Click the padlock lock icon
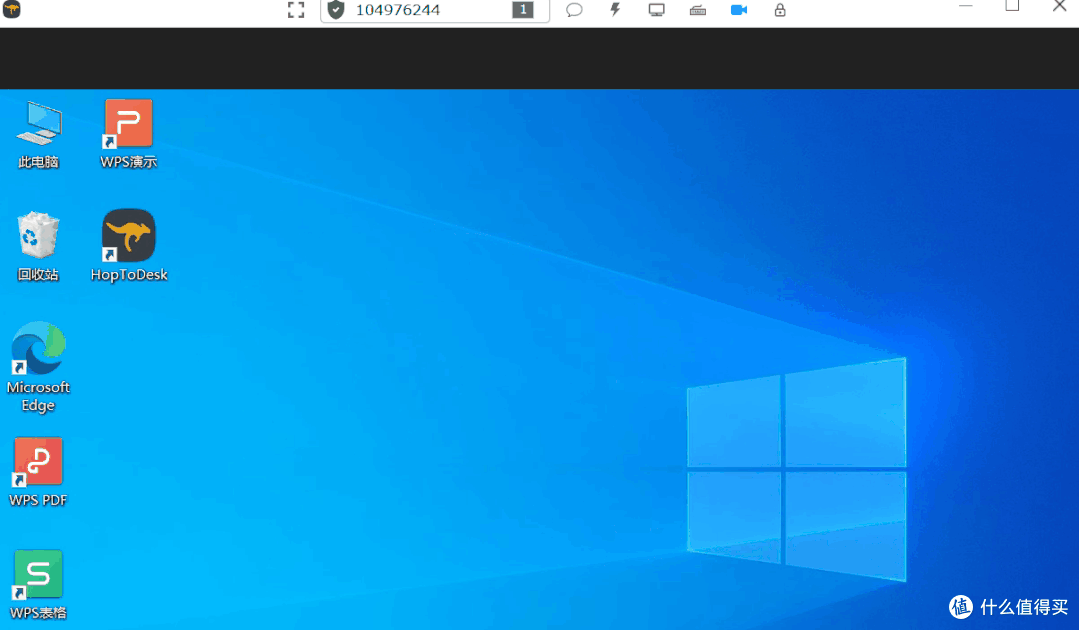This screenshot has width=1079, height=630. click(x=780, y=10)
